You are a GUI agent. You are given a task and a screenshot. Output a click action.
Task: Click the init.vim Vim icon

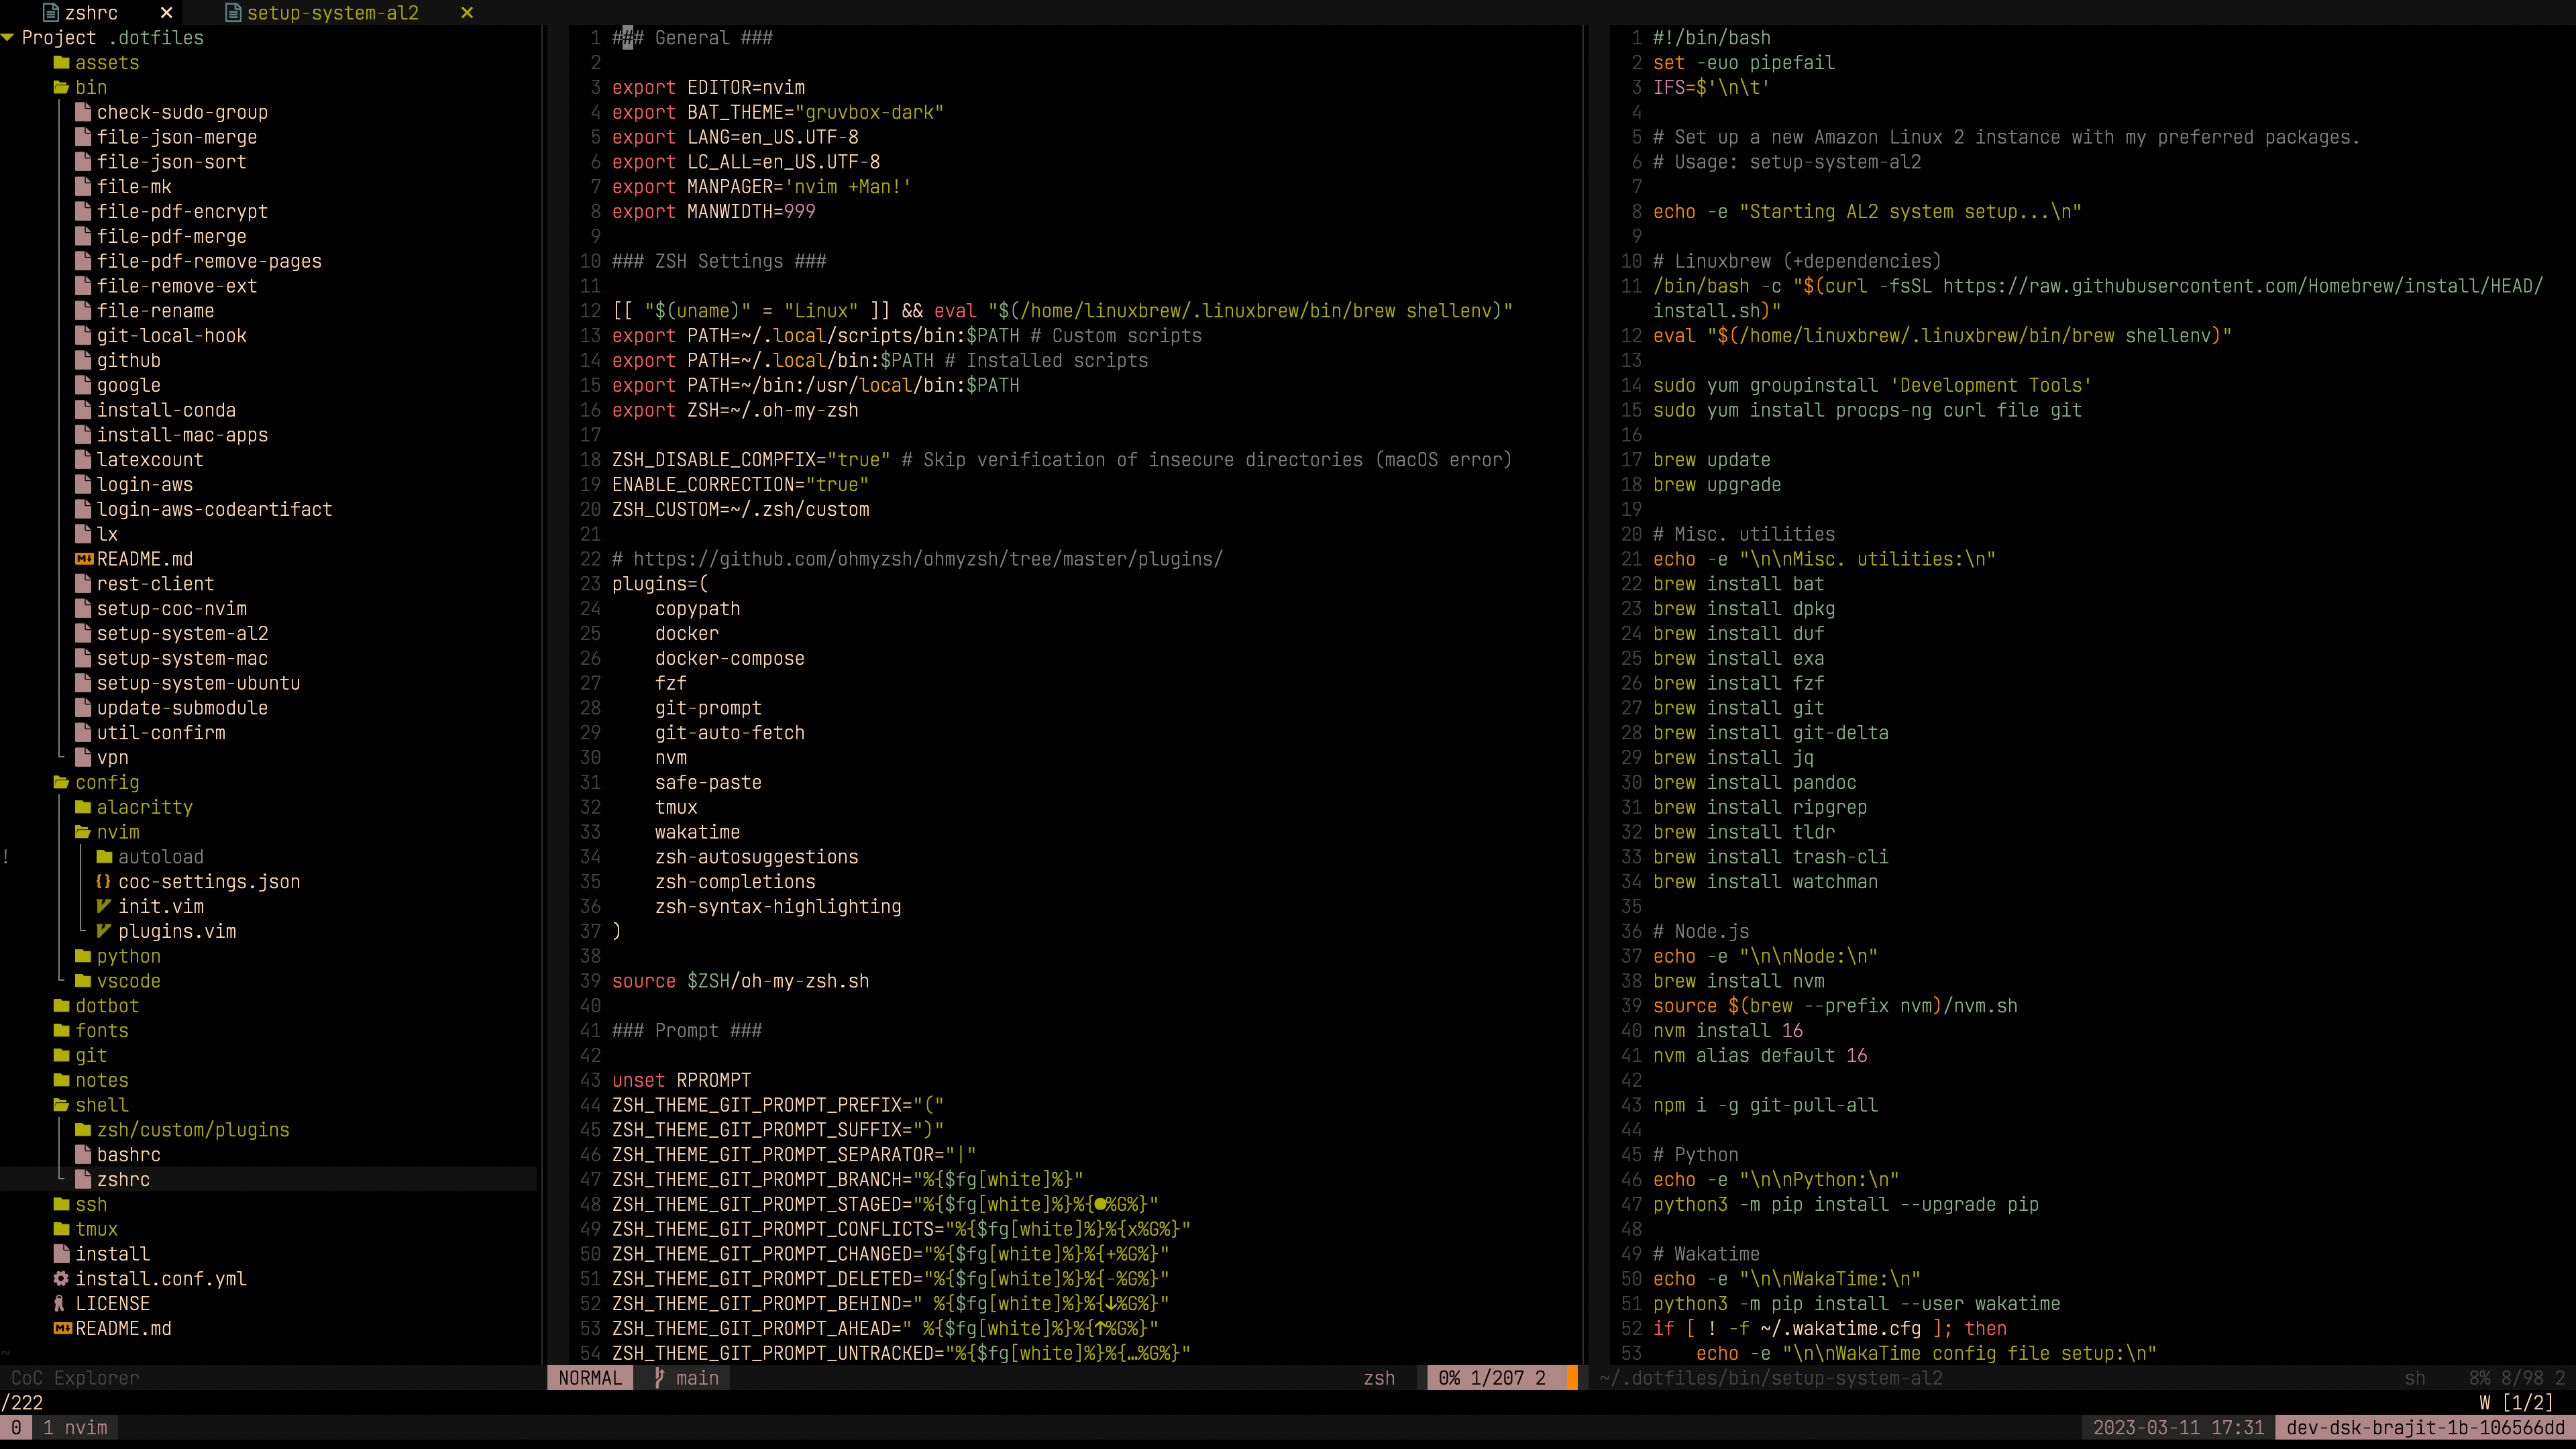(104, 907)
